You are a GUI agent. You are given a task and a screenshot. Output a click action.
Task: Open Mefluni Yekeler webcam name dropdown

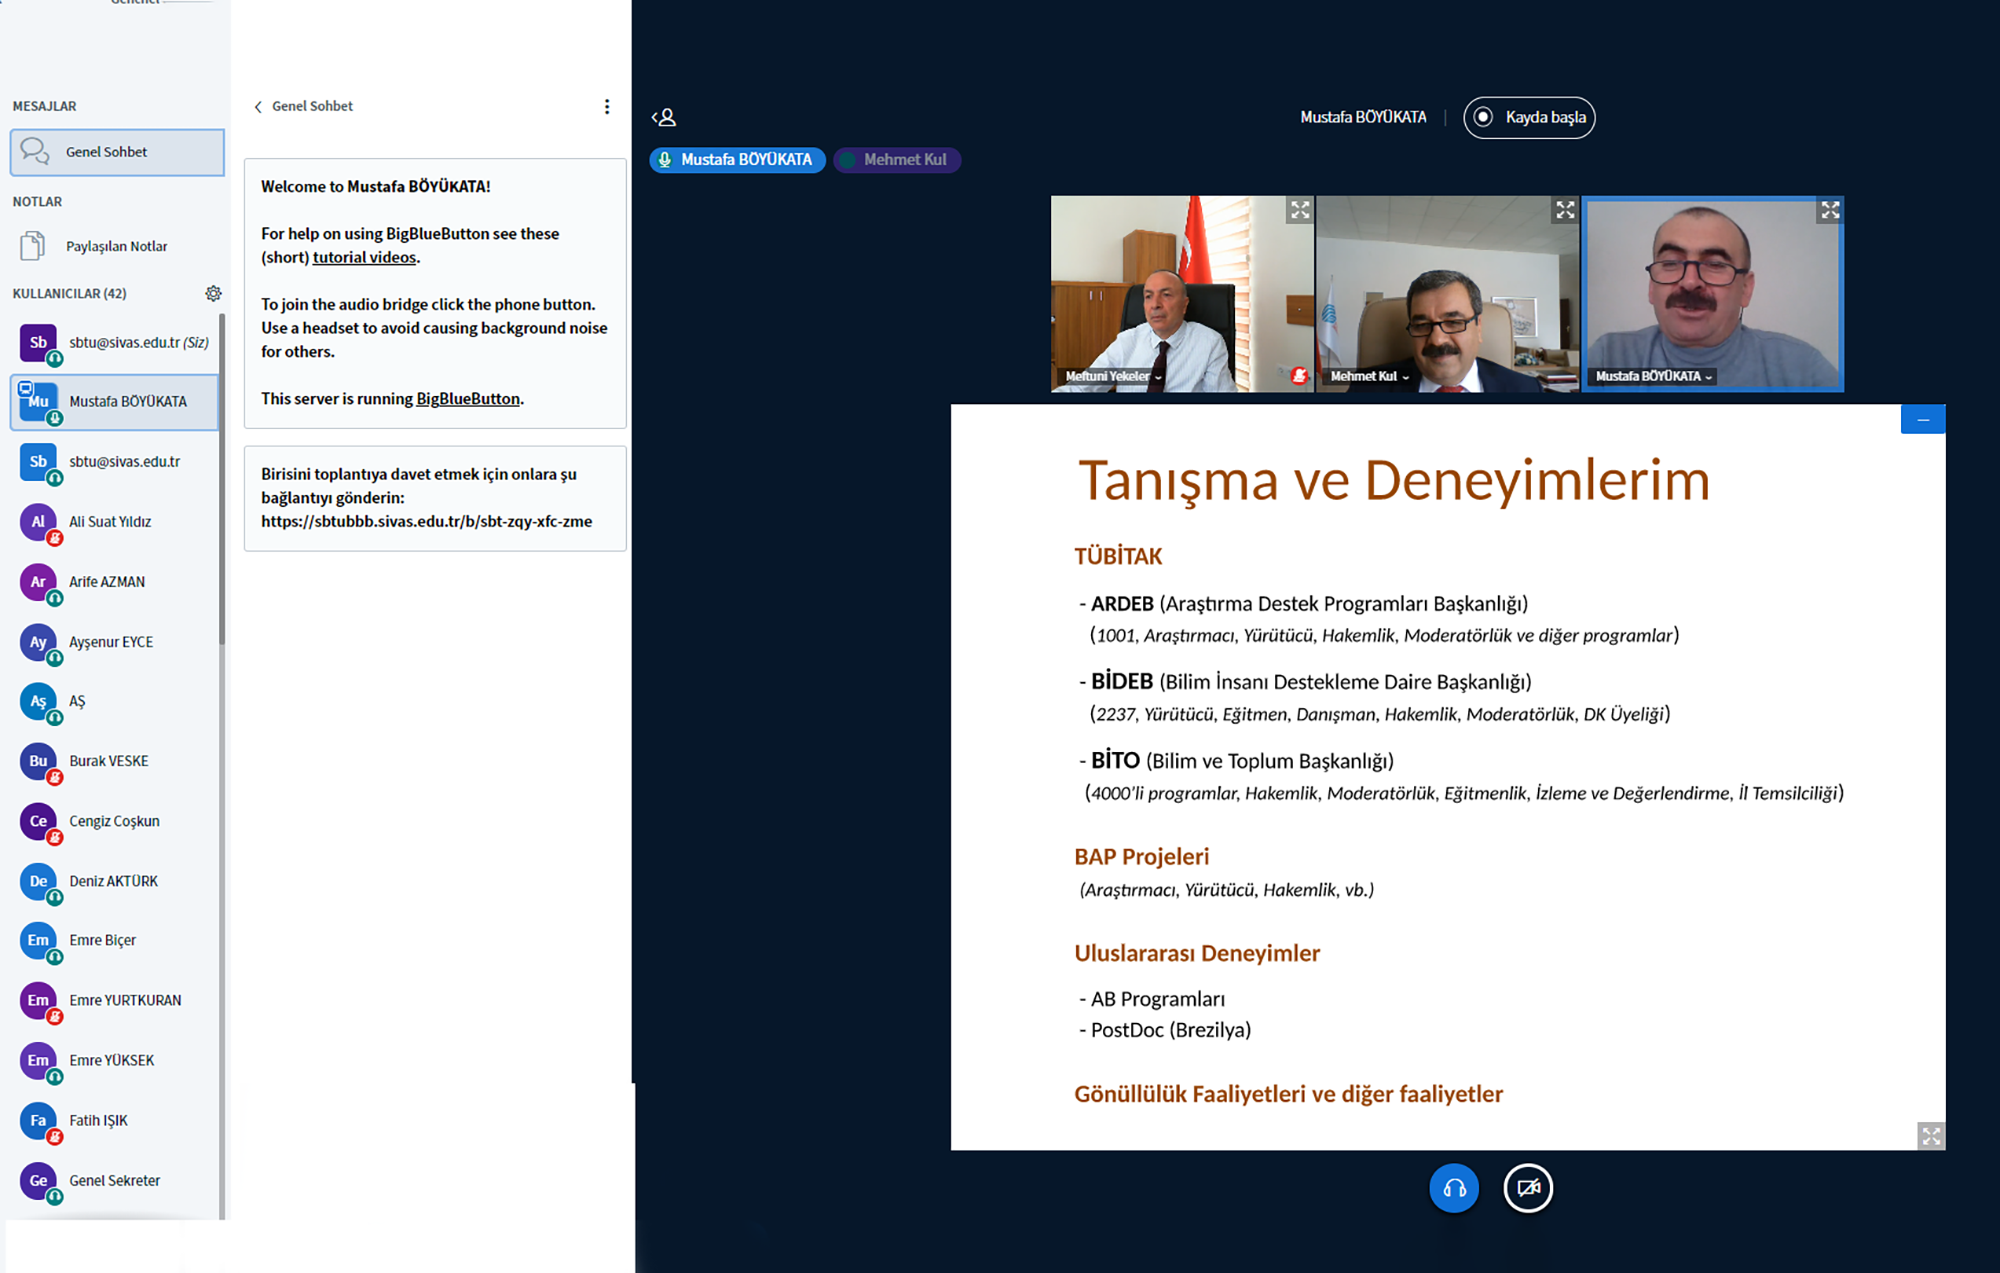pyautogui.click(x=1114, y=377)
